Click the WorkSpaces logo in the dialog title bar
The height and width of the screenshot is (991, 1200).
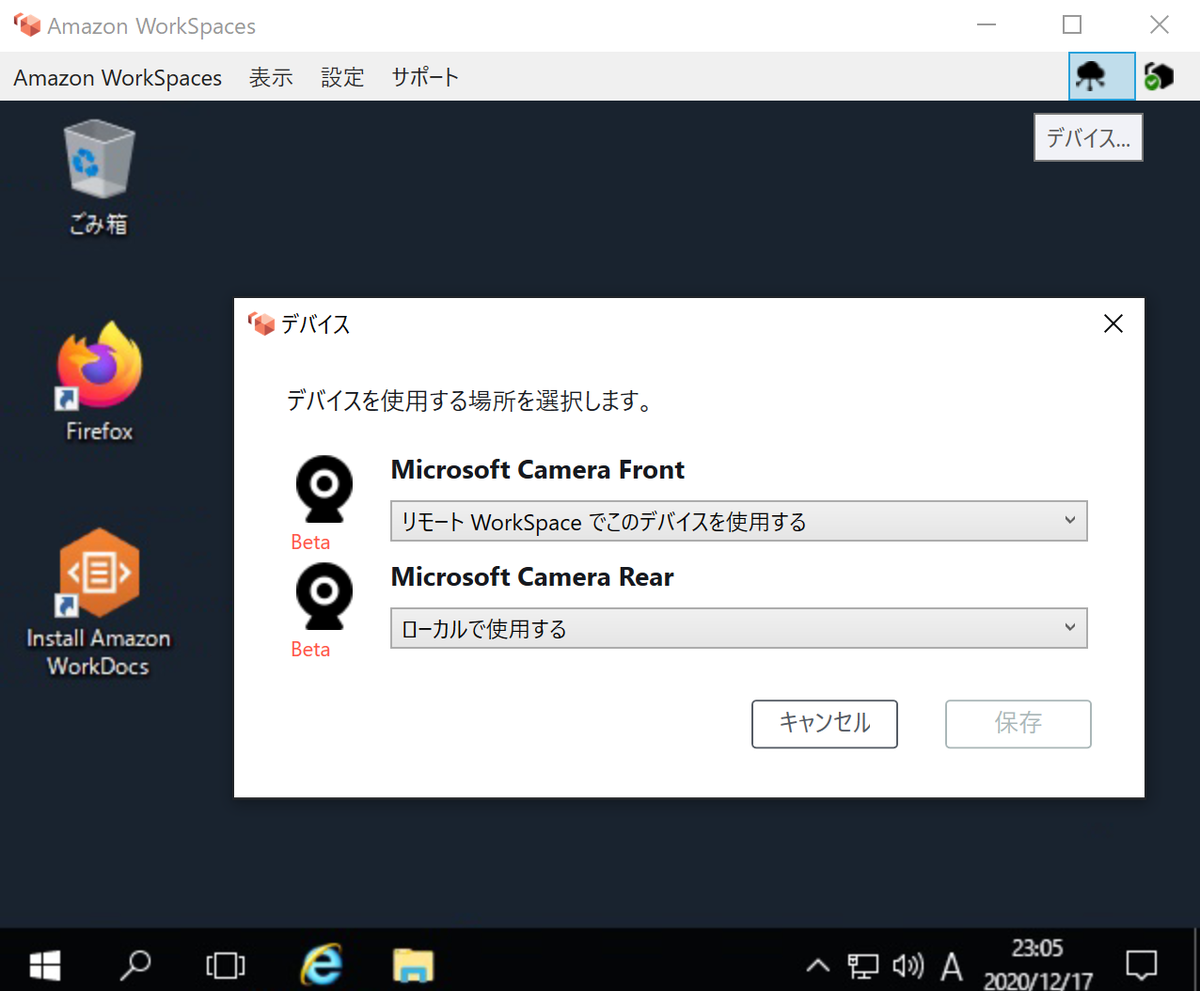(261, 323)
